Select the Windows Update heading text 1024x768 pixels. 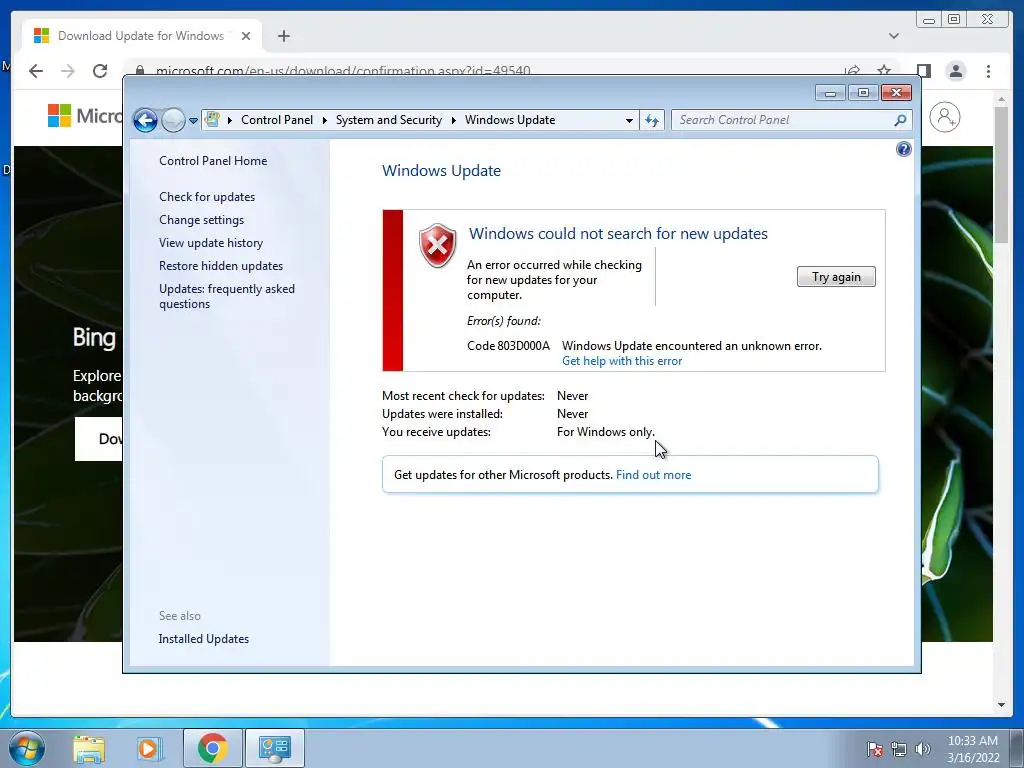coord(441,170)
